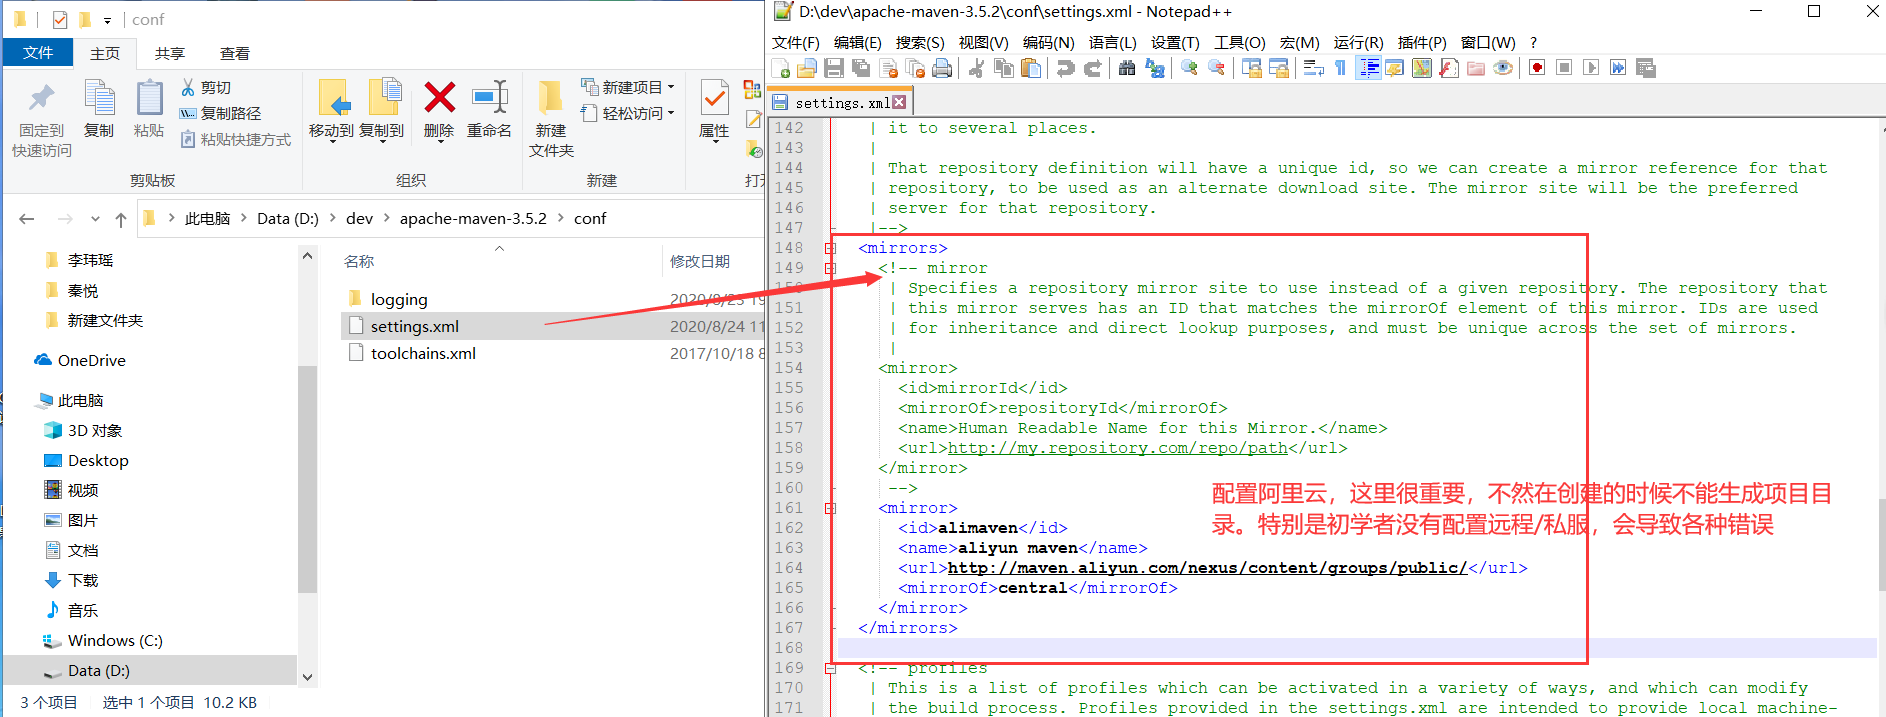Open the user-defined language icon
Image resolution: width=1886 pixels, height=717 pixels.
(1394, 68)
